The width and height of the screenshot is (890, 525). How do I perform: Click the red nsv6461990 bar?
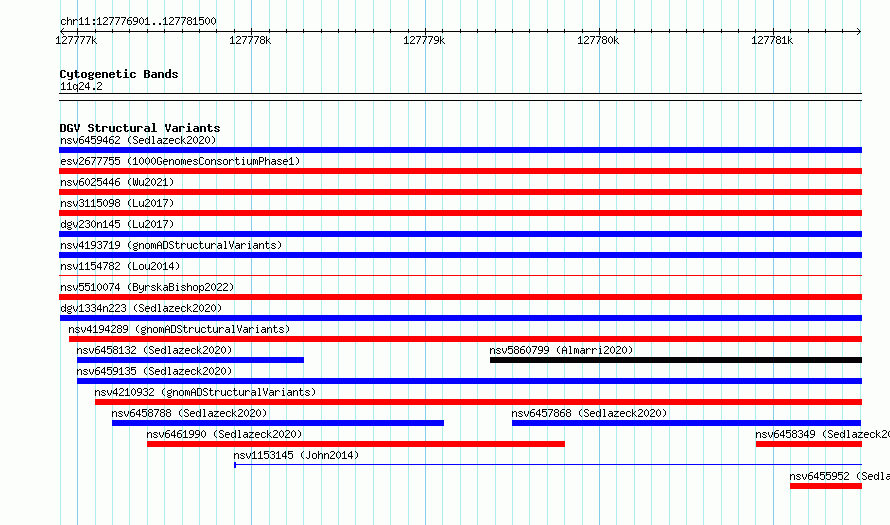[x=356, y=444]
